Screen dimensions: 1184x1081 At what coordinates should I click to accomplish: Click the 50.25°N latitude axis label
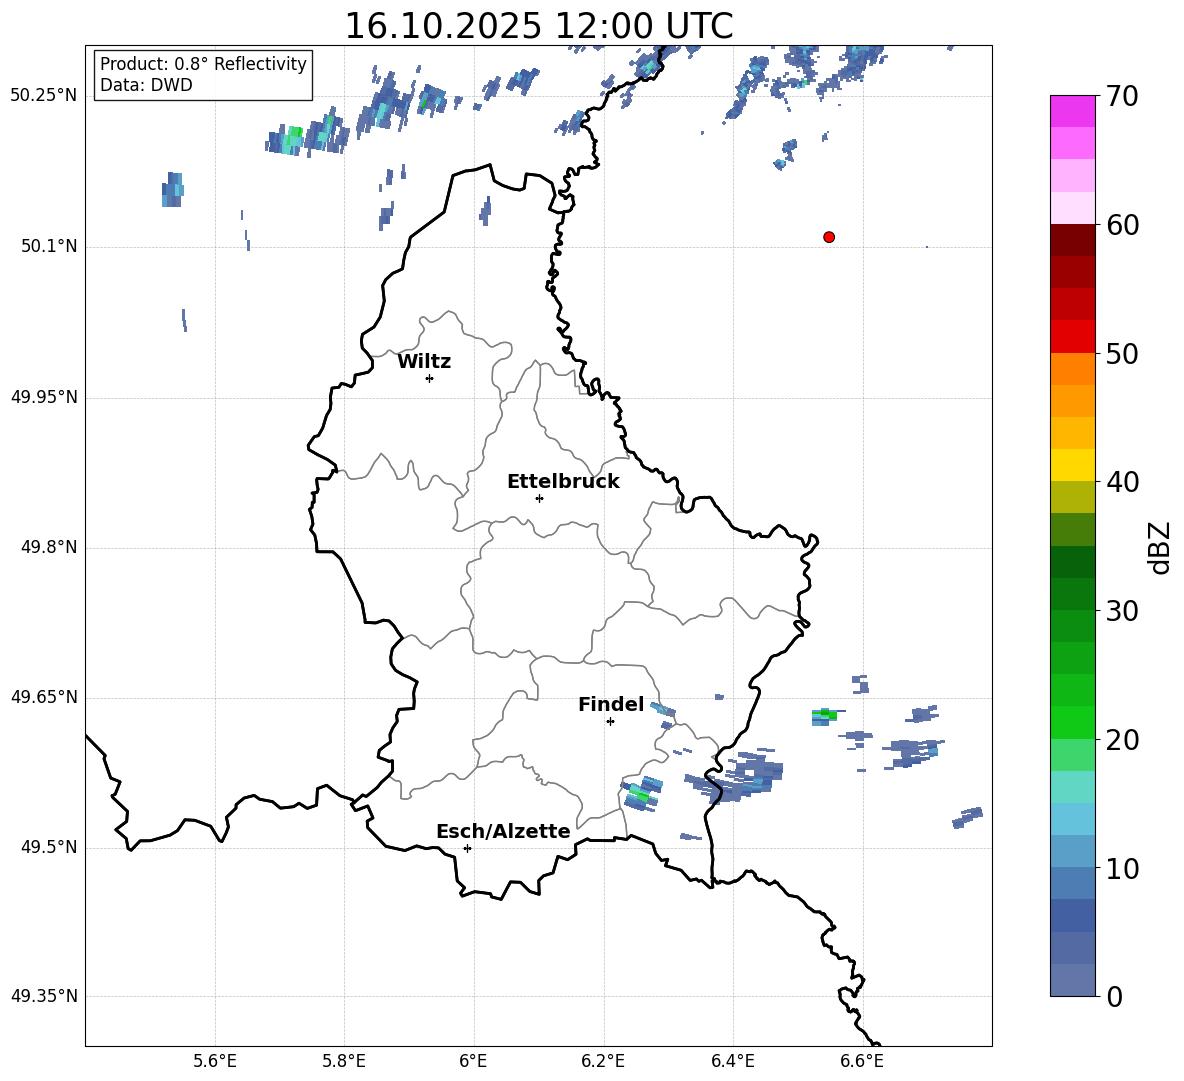(43, 96)
